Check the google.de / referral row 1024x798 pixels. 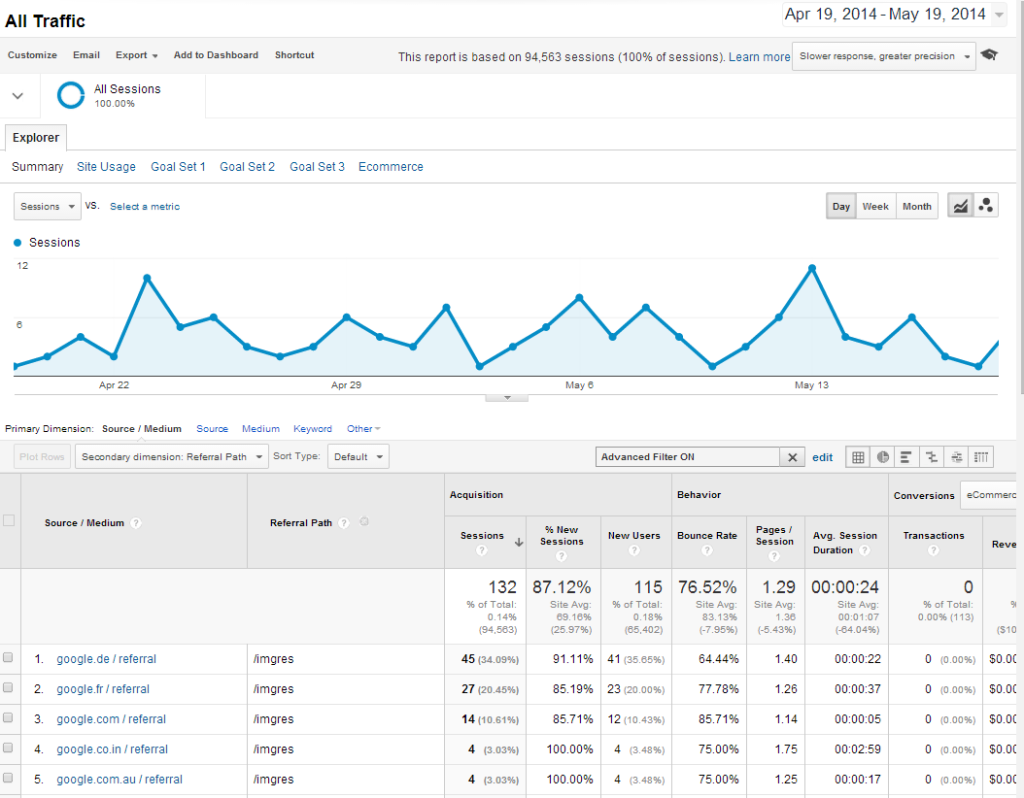point(8,658)
